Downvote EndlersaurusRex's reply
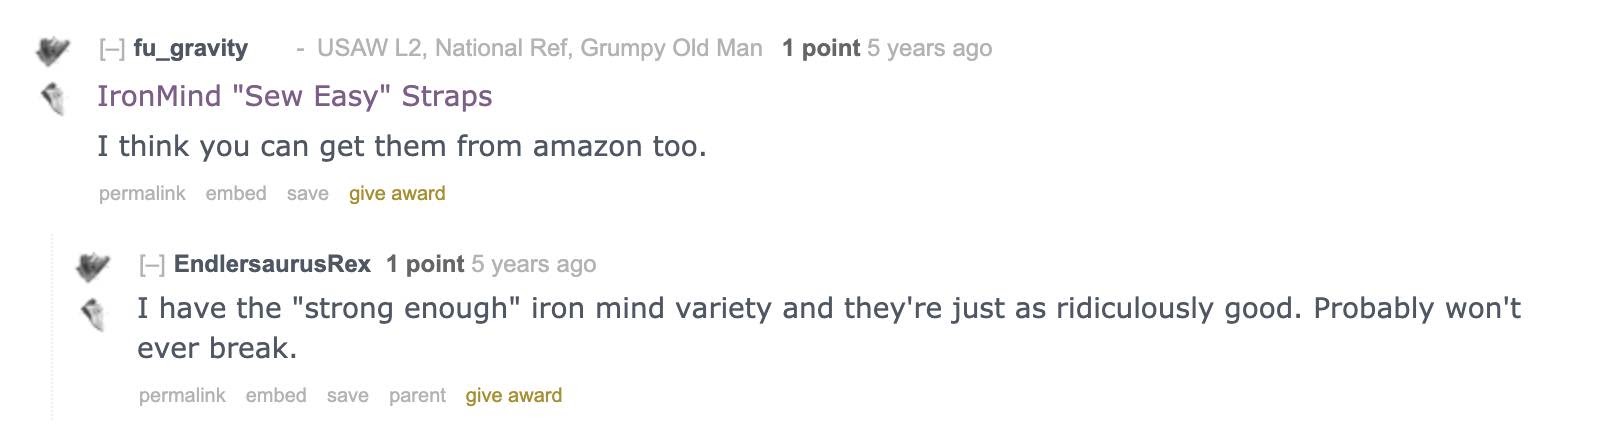The image size is (1597, 437). pyautogui.click(x=92, y=315)
